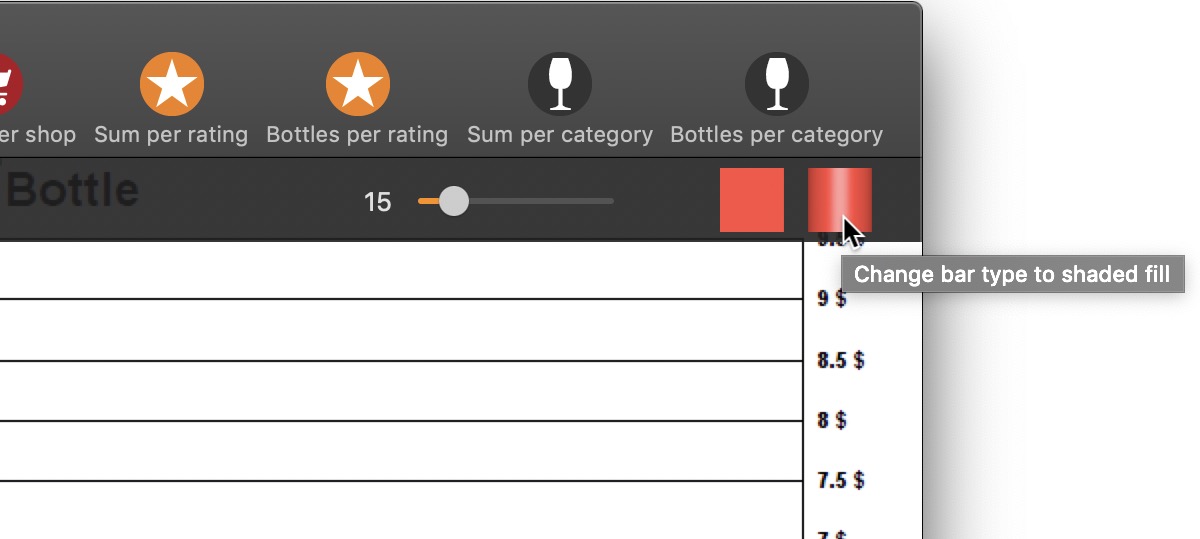Click the '7.5 $' axis label
Viewport: 1200px width, 539px height.
(841, 480)
